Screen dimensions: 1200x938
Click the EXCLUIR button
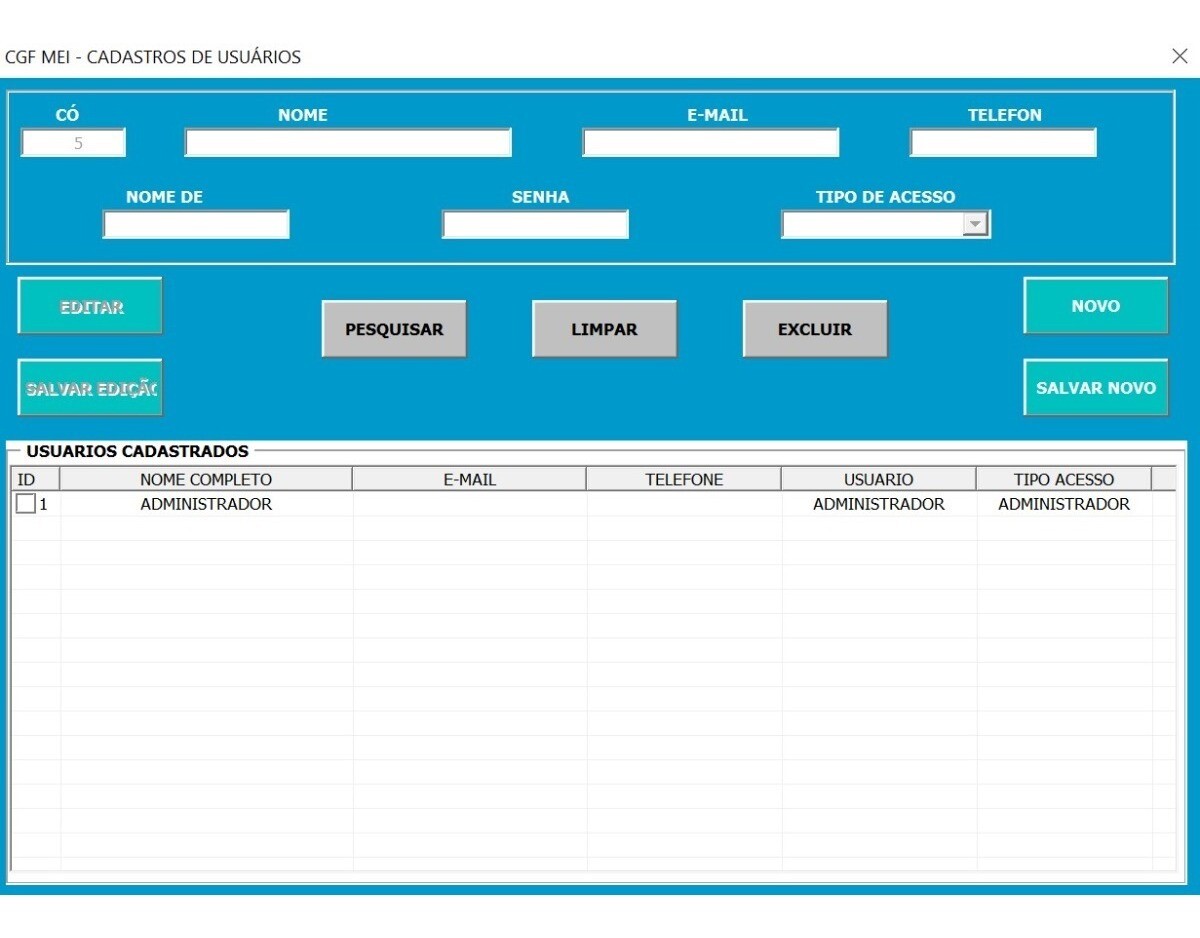click(815, 329)
